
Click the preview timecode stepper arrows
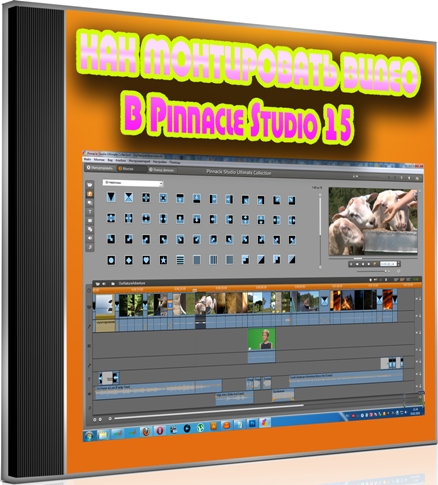pos(399,264)
